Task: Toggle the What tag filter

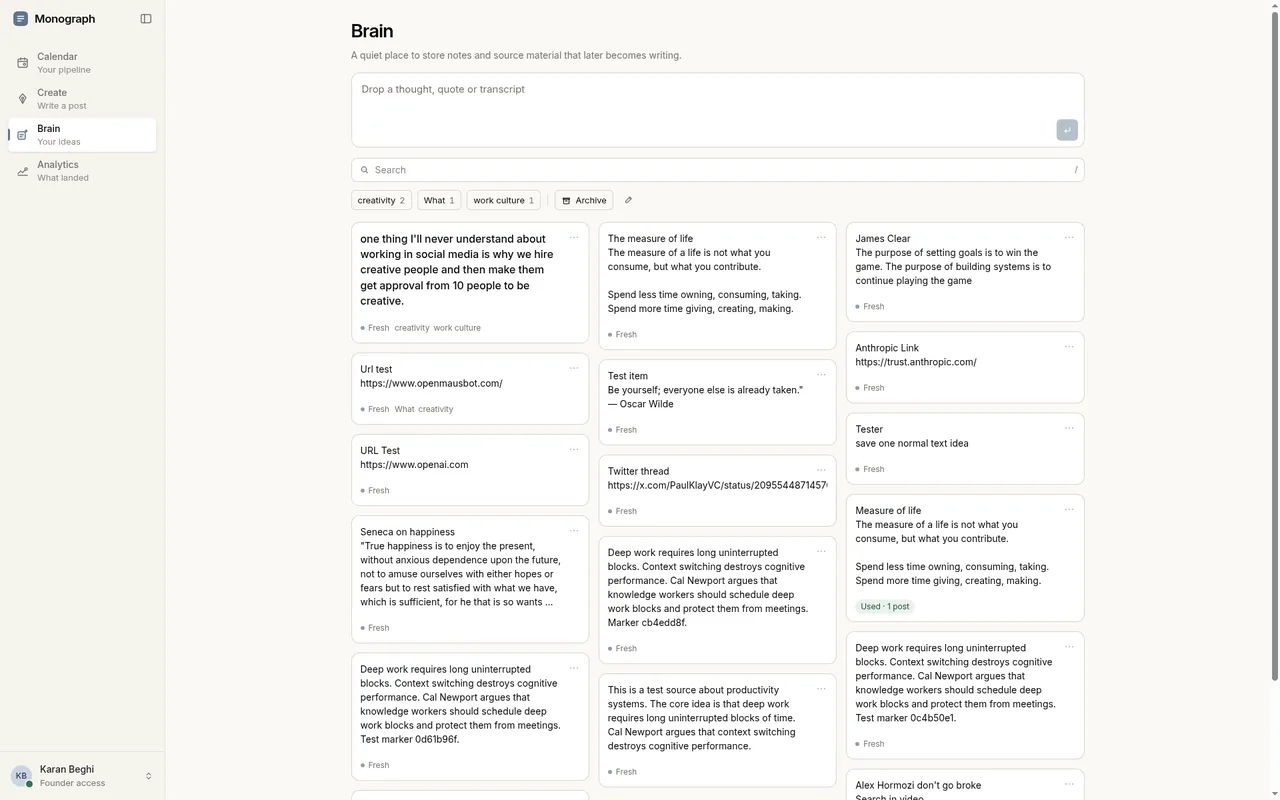Action: (439, 200)
